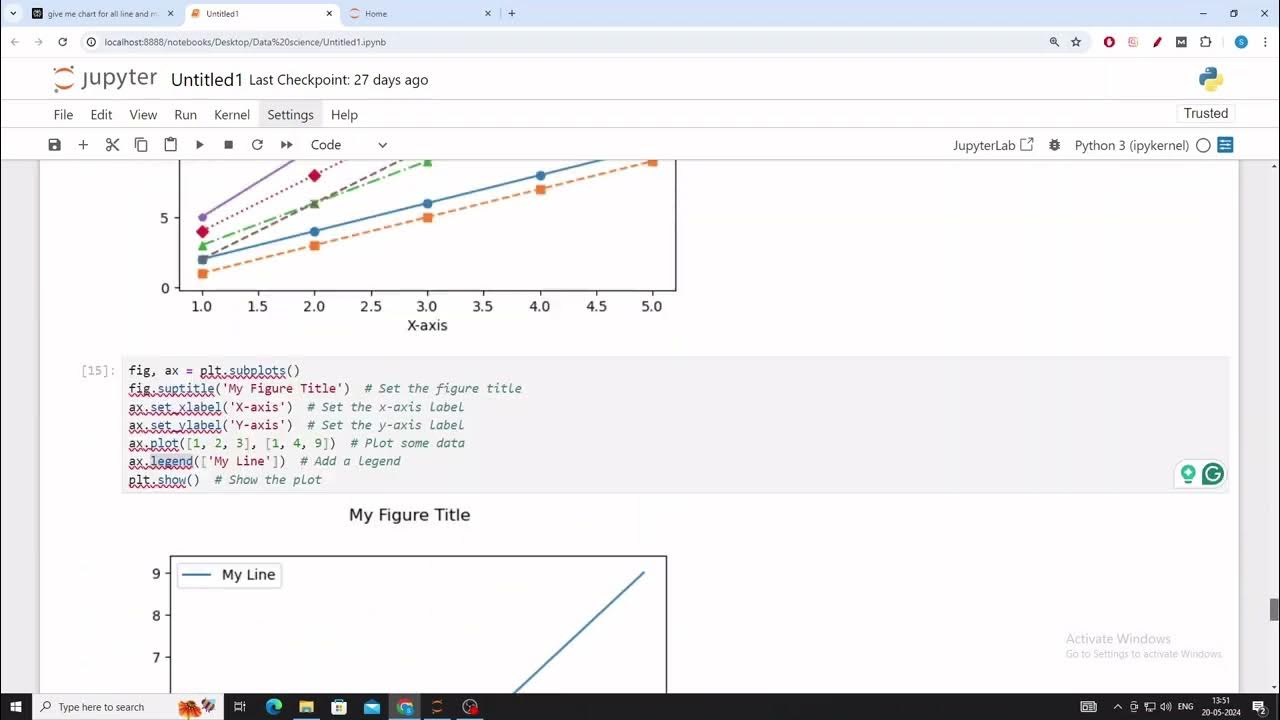Viewport: 1280px width, 720px height.
Task: Open the cell type Code dropdown
Action: (x=348, y=145)
